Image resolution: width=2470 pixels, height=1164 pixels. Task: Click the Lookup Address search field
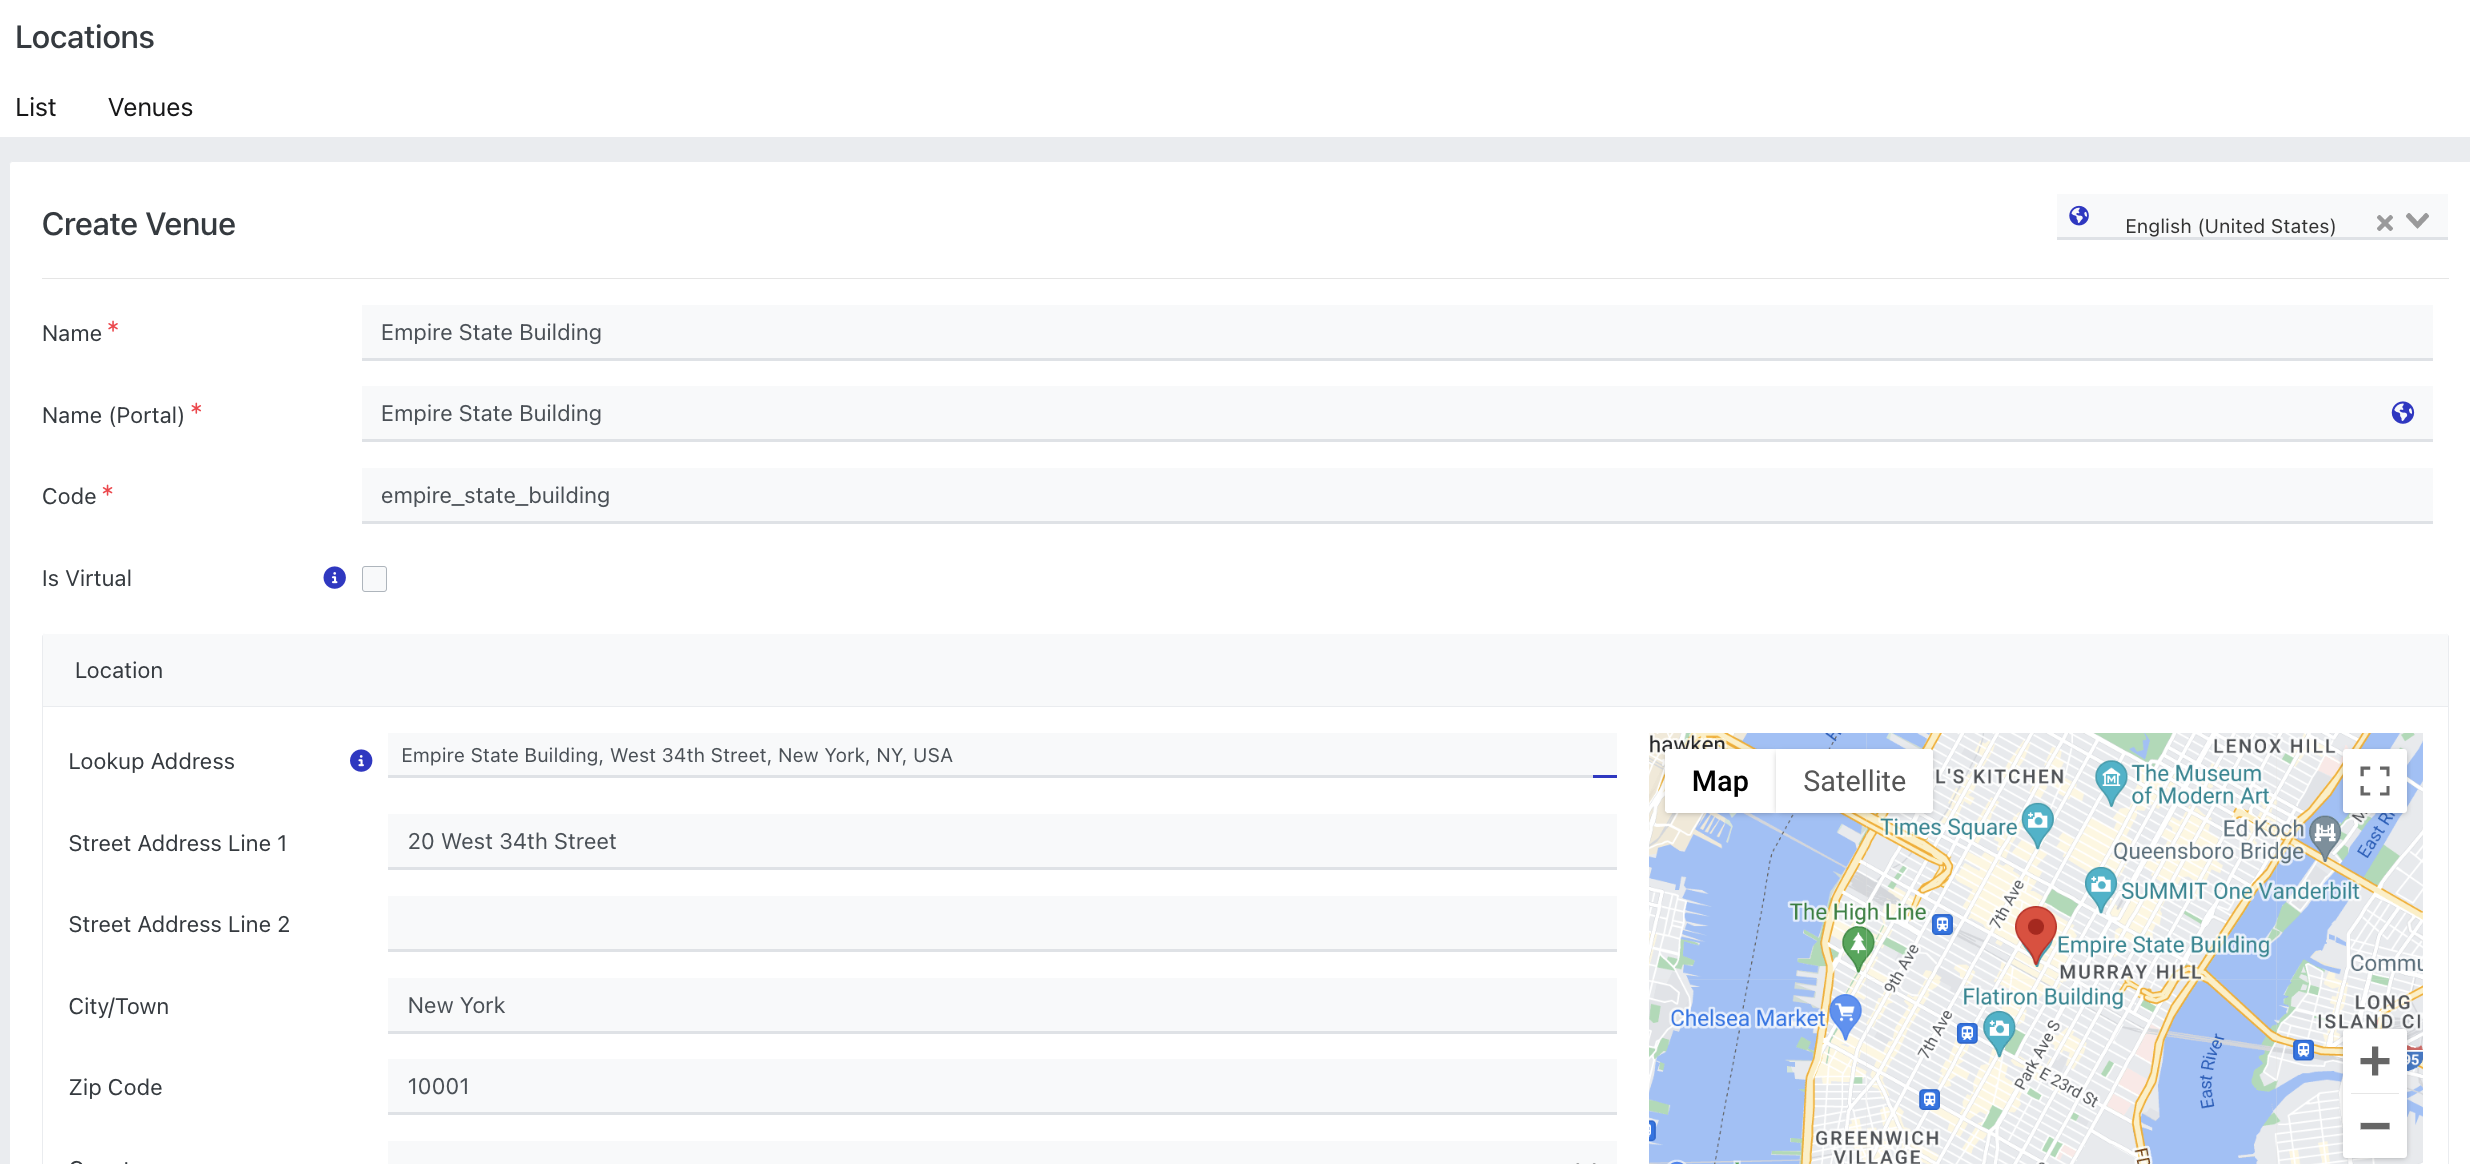pyautogui.click(x=1002, y=756)
